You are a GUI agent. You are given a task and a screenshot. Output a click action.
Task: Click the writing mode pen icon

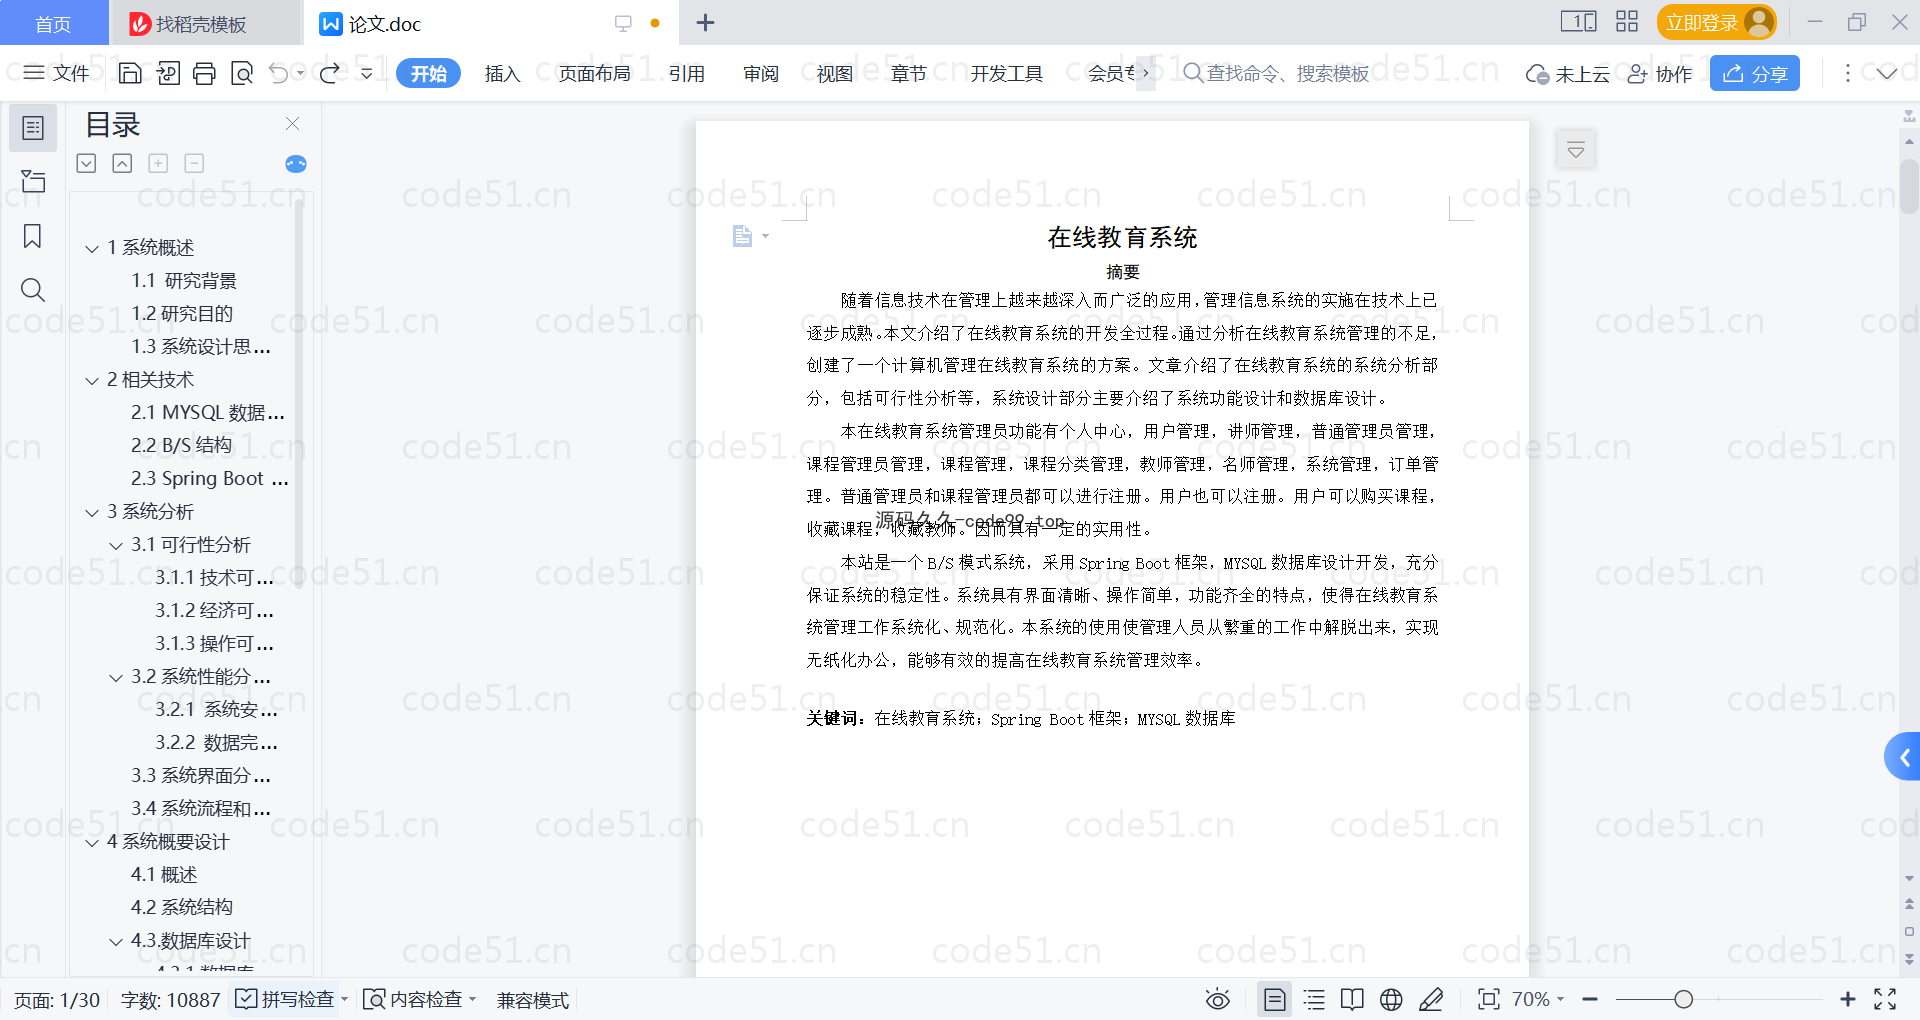[1431, 999]
